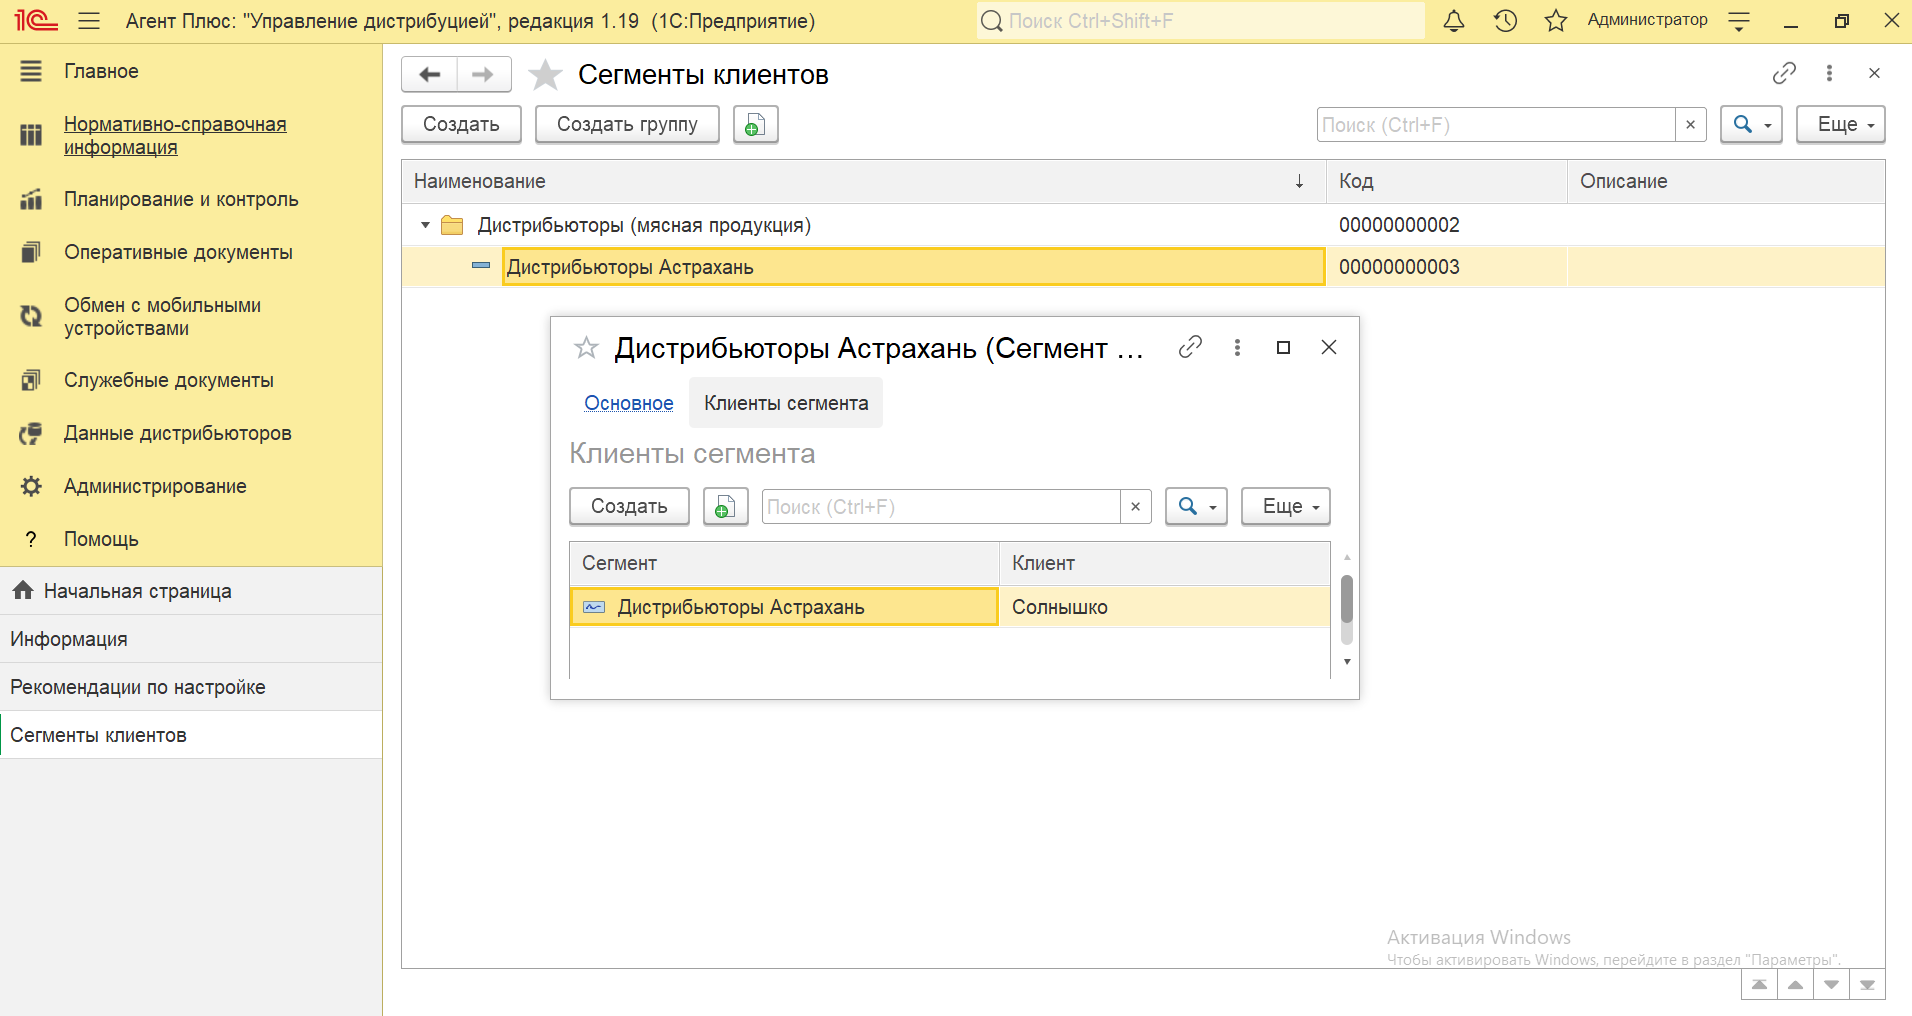This screenshot has height=1016, width=1912.
Task: Close the Дистрибьюторы Астрахань dialog
Action: click(x=1329, y=347)
